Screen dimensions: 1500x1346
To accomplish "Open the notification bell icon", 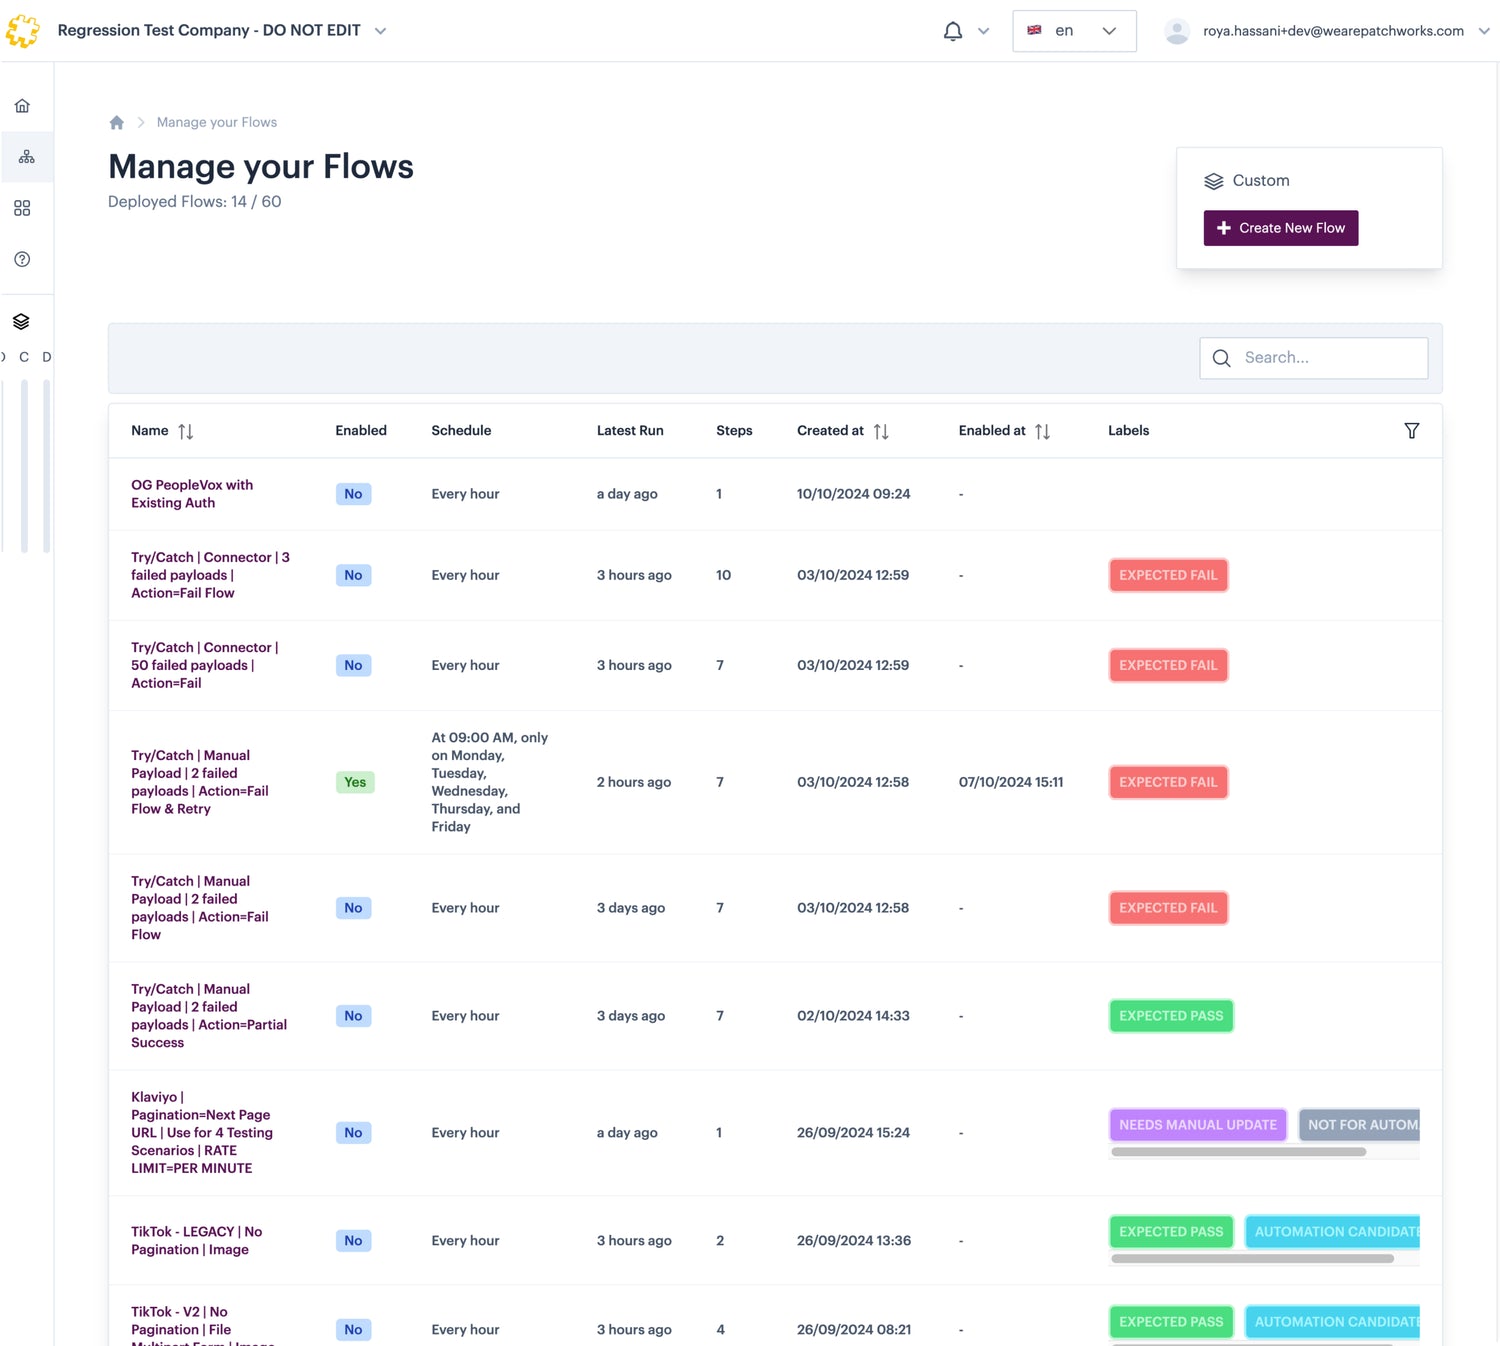I will [953, 31].
